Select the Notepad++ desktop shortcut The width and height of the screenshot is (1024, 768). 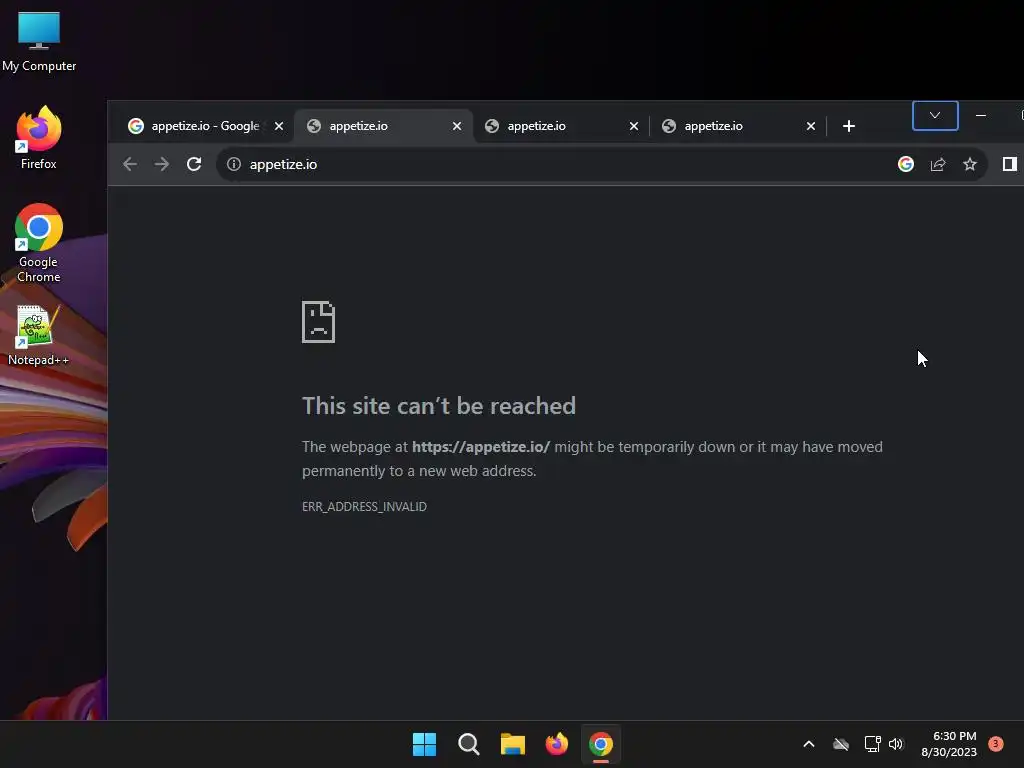click(39, 335)
